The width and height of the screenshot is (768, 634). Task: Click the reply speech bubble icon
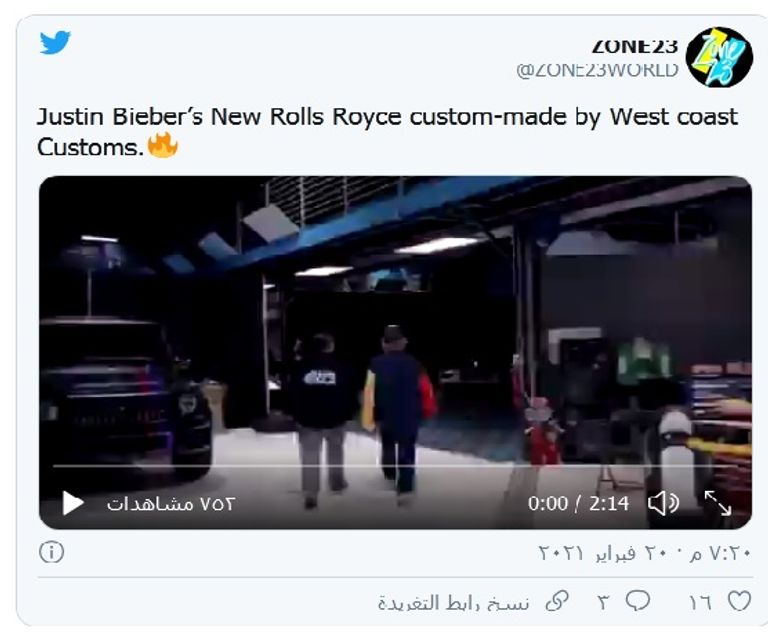(x=637, y=601)
